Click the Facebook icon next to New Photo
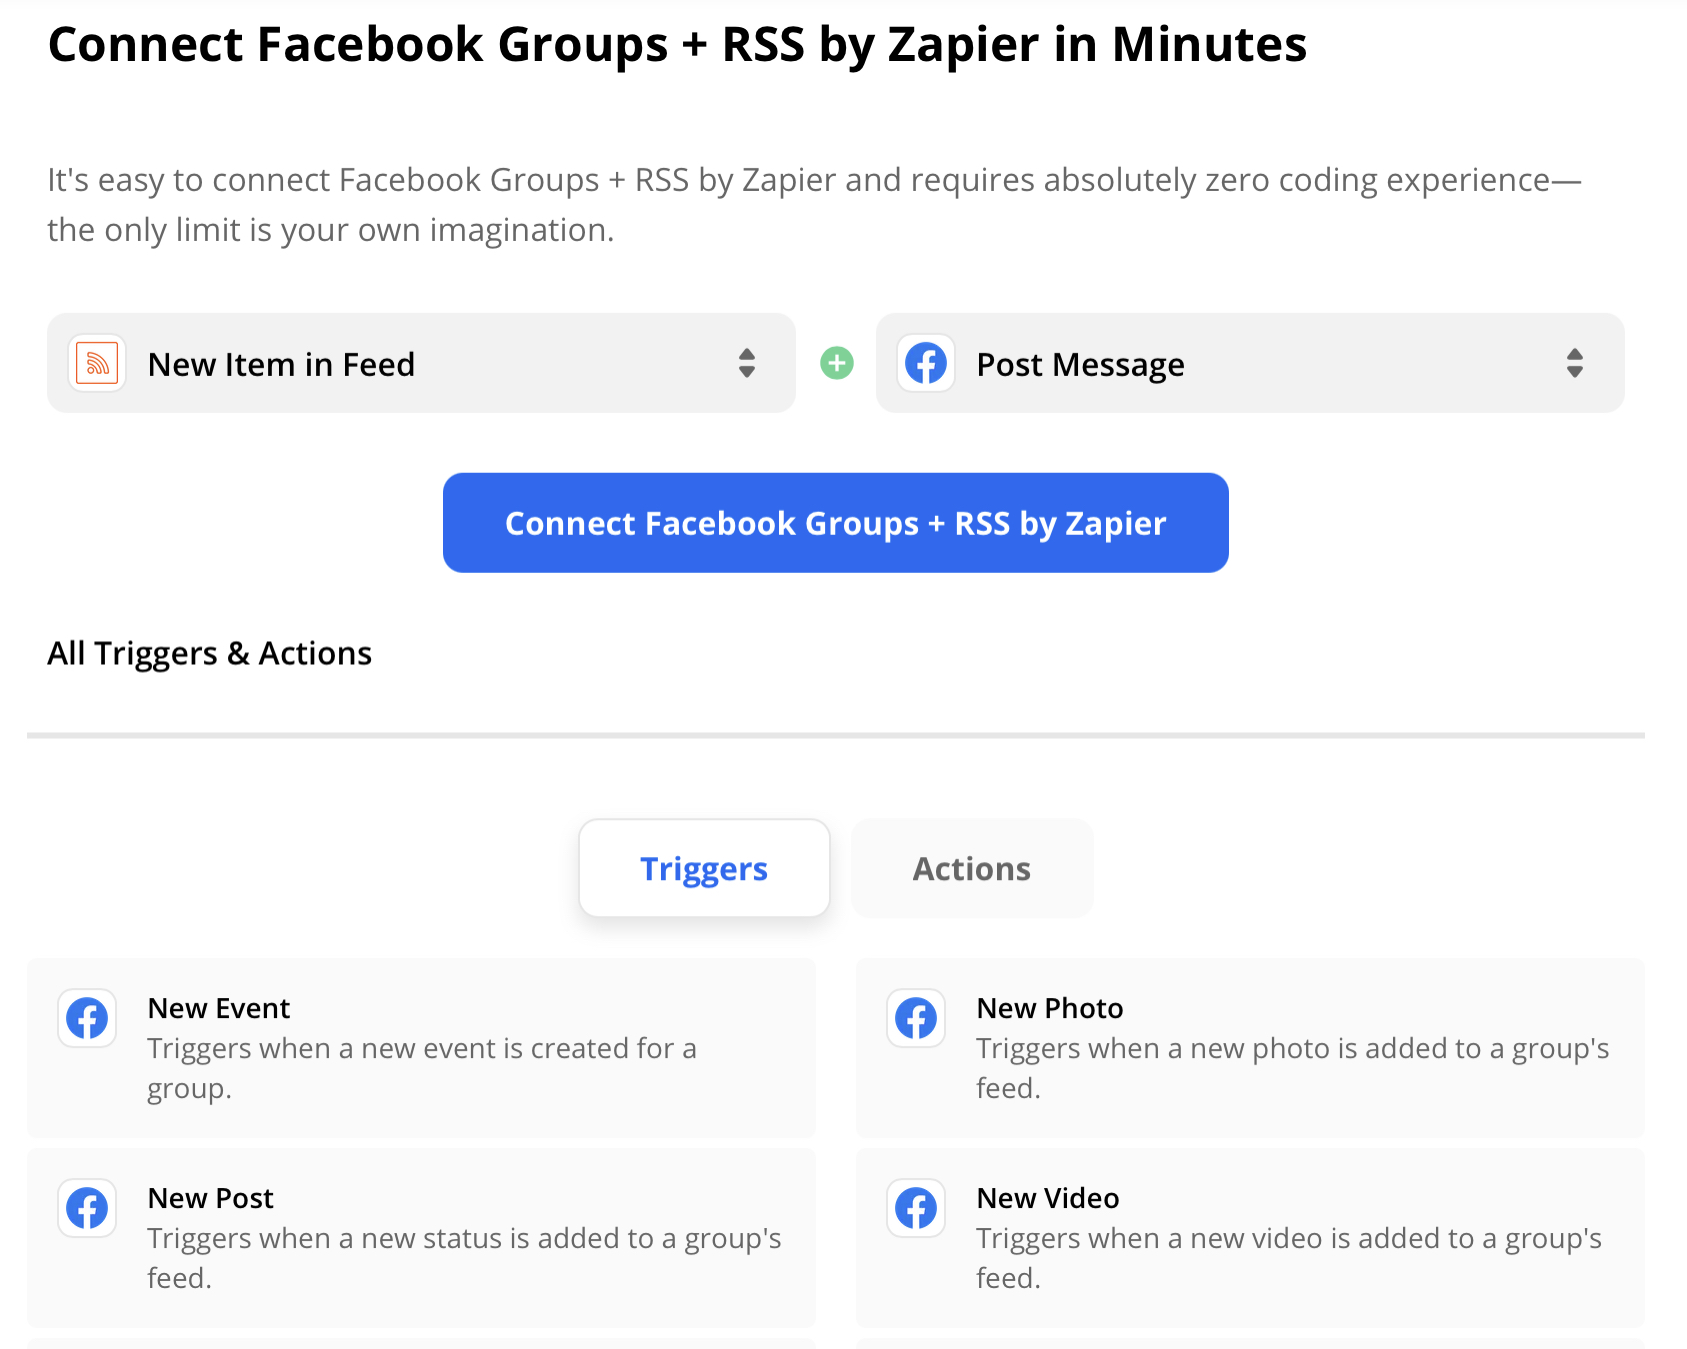 [916, 1018]
